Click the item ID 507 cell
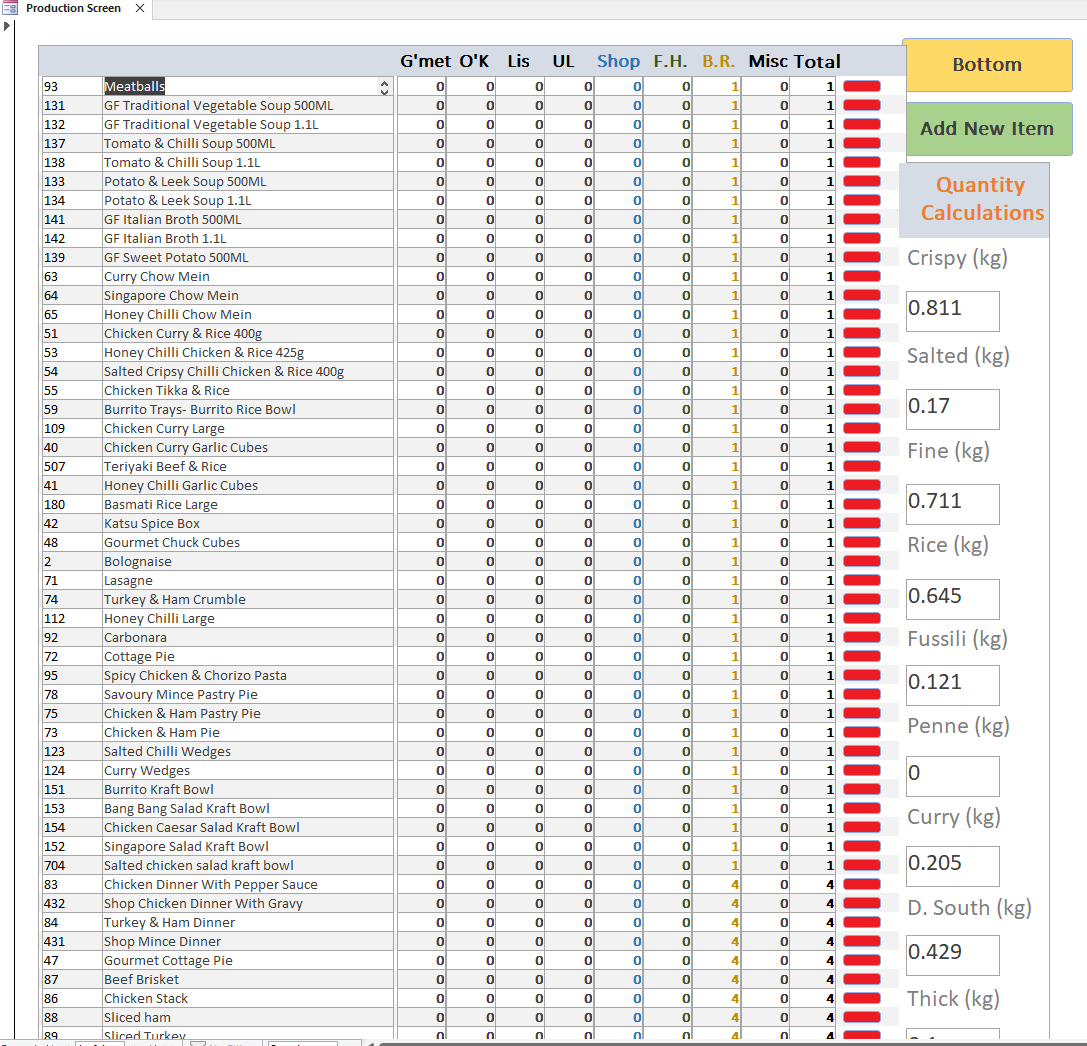 [x=72, y=467]
